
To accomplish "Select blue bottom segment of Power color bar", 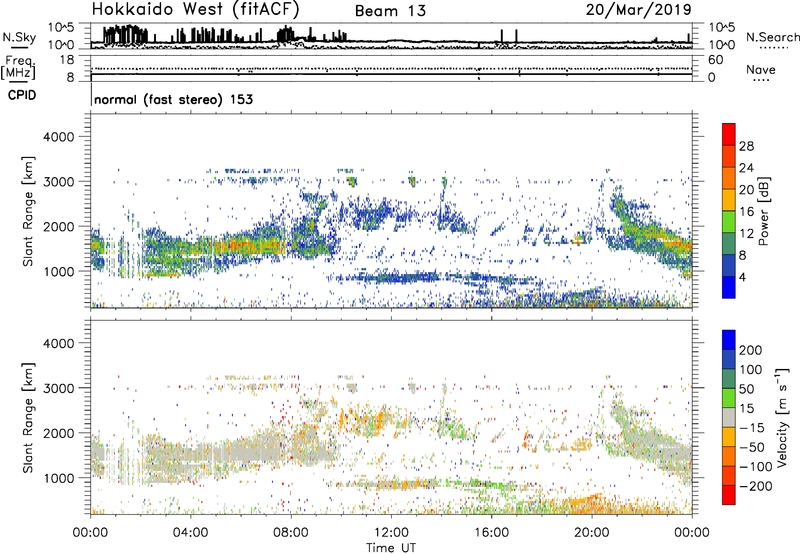I will [729, 287].
